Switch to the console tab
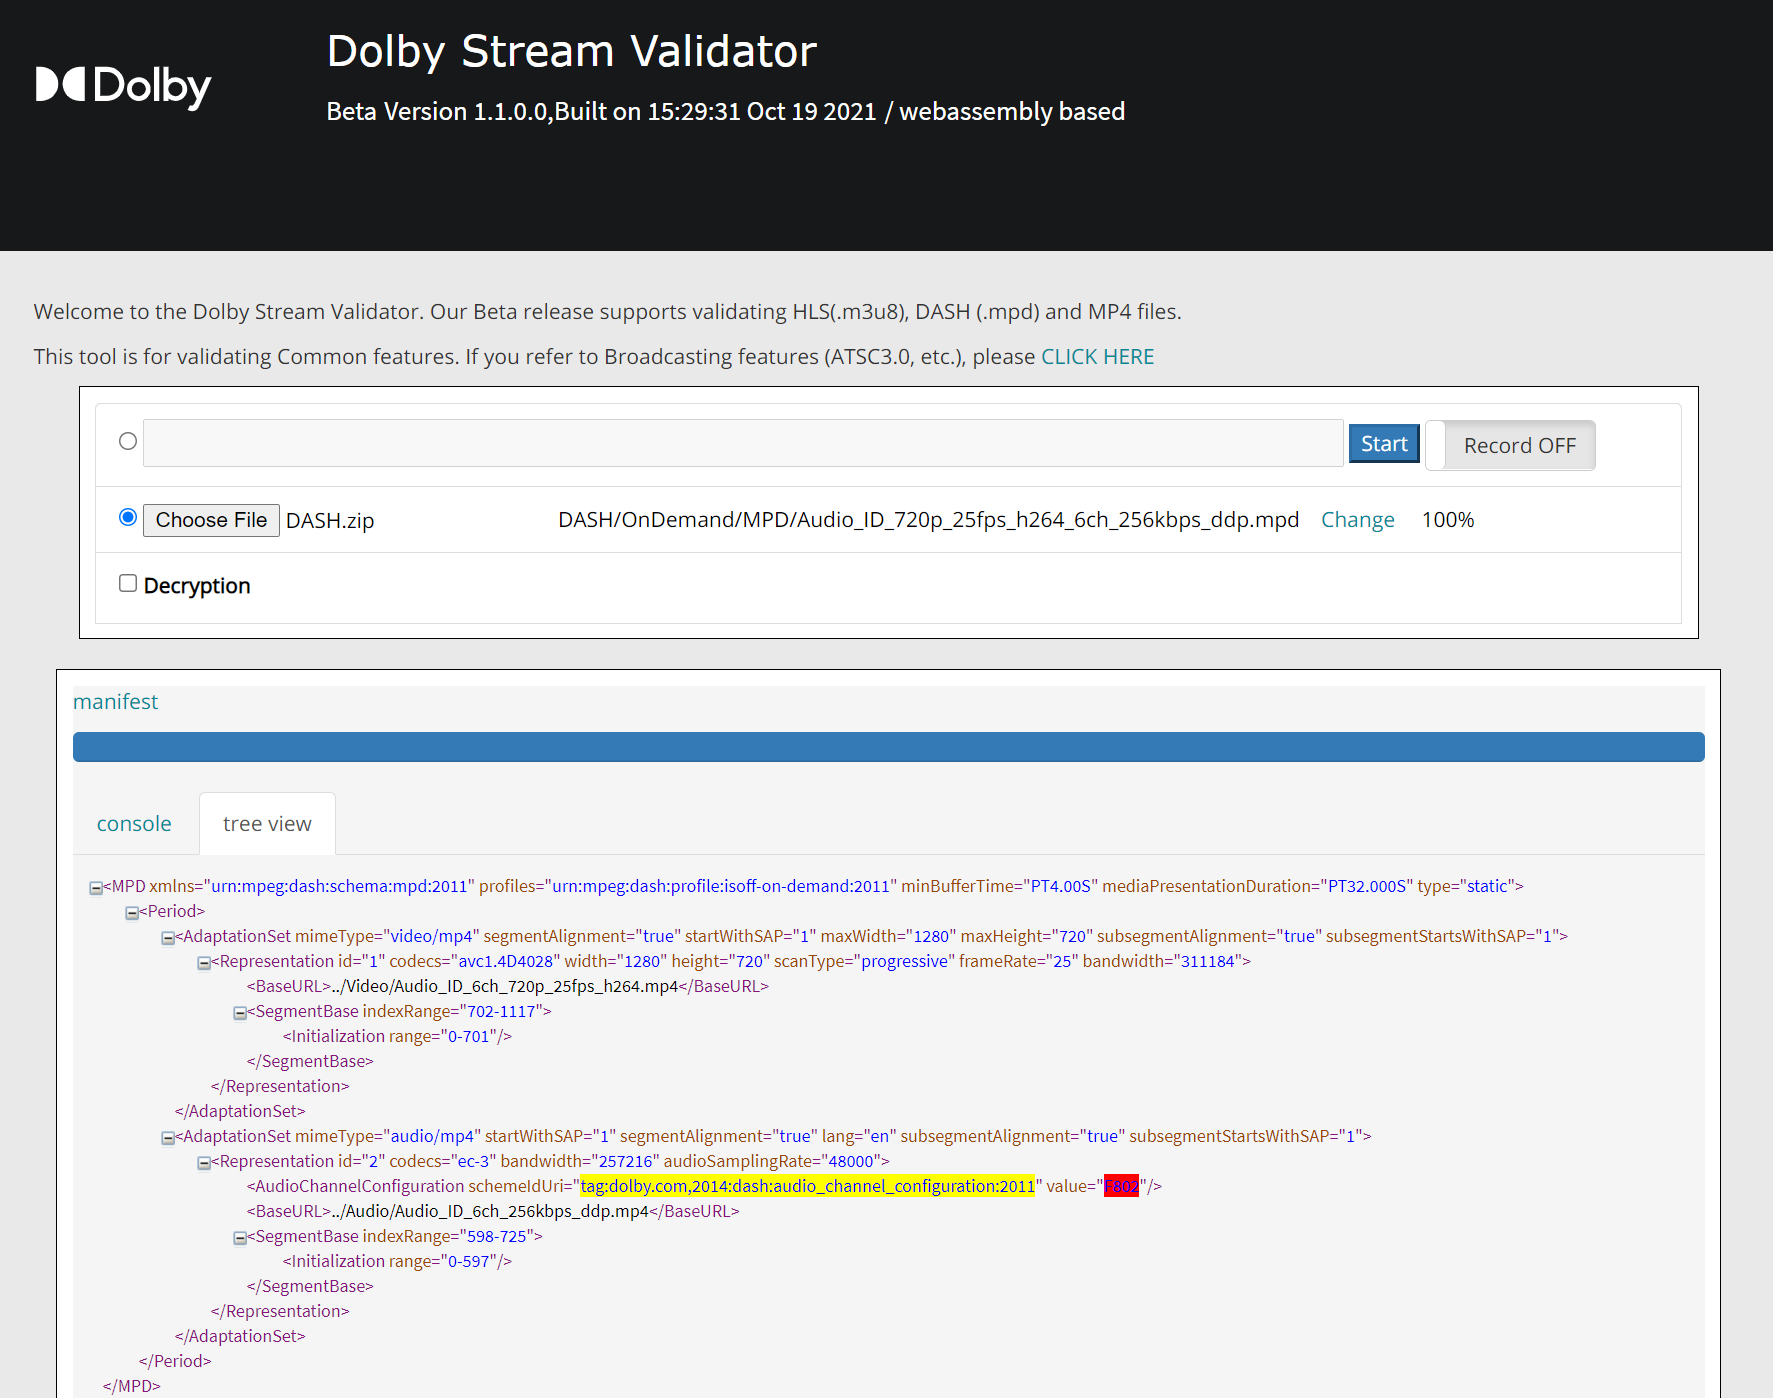The width and height of the screenshot is (1773, 1398). pyautogui.click(x=134, y=823)
